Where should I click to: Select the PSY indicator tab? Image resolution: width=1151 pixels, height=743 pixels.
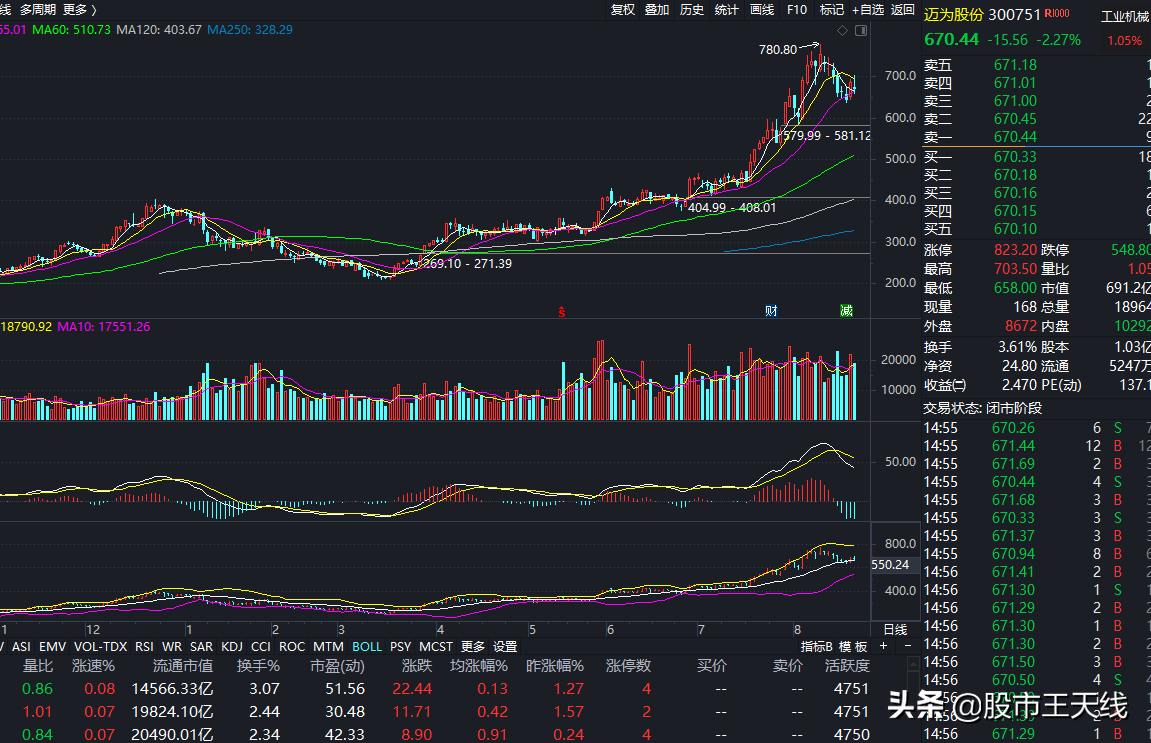pyautogui.click(x=400, y=647)
